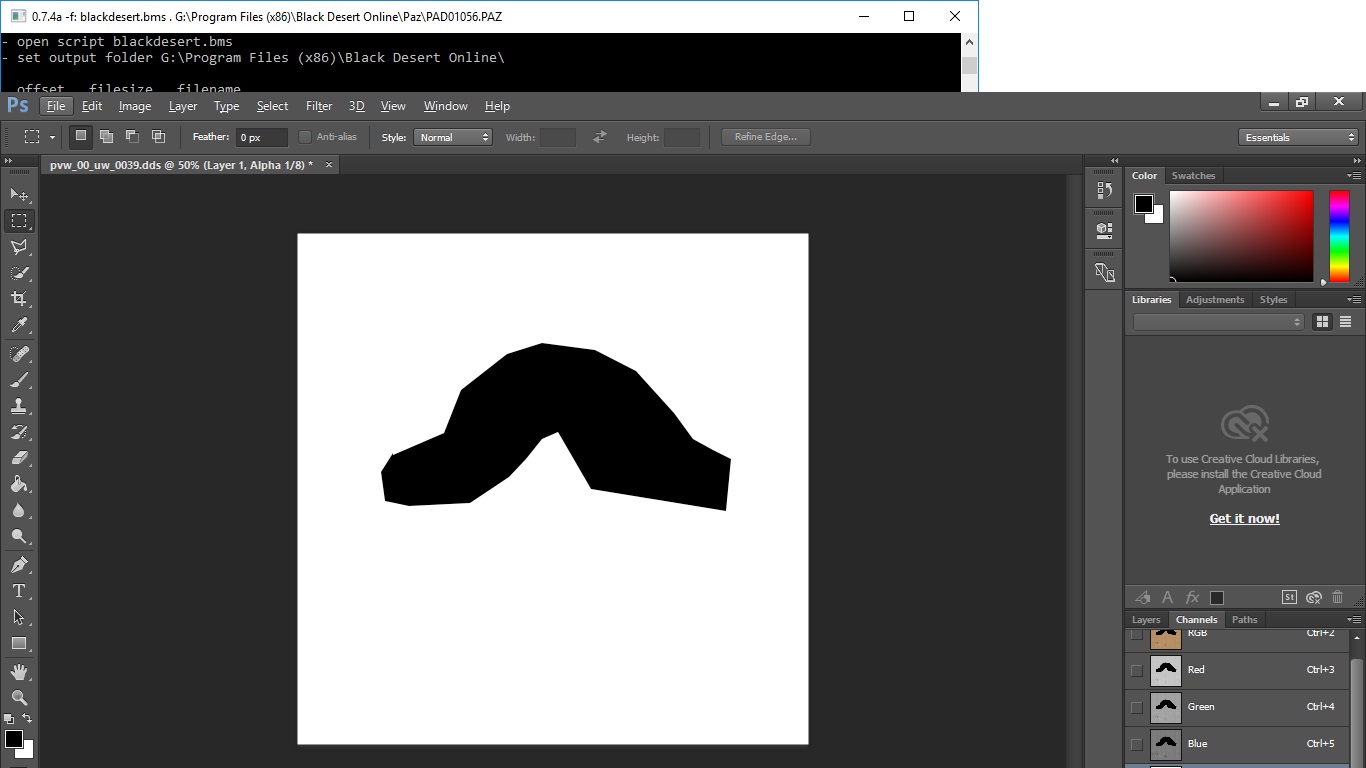Select the Clone Stamp tool
Image resolution: width=1366 pixels, height=768 pixels.
pyautogui.click(x=19, y=406)
